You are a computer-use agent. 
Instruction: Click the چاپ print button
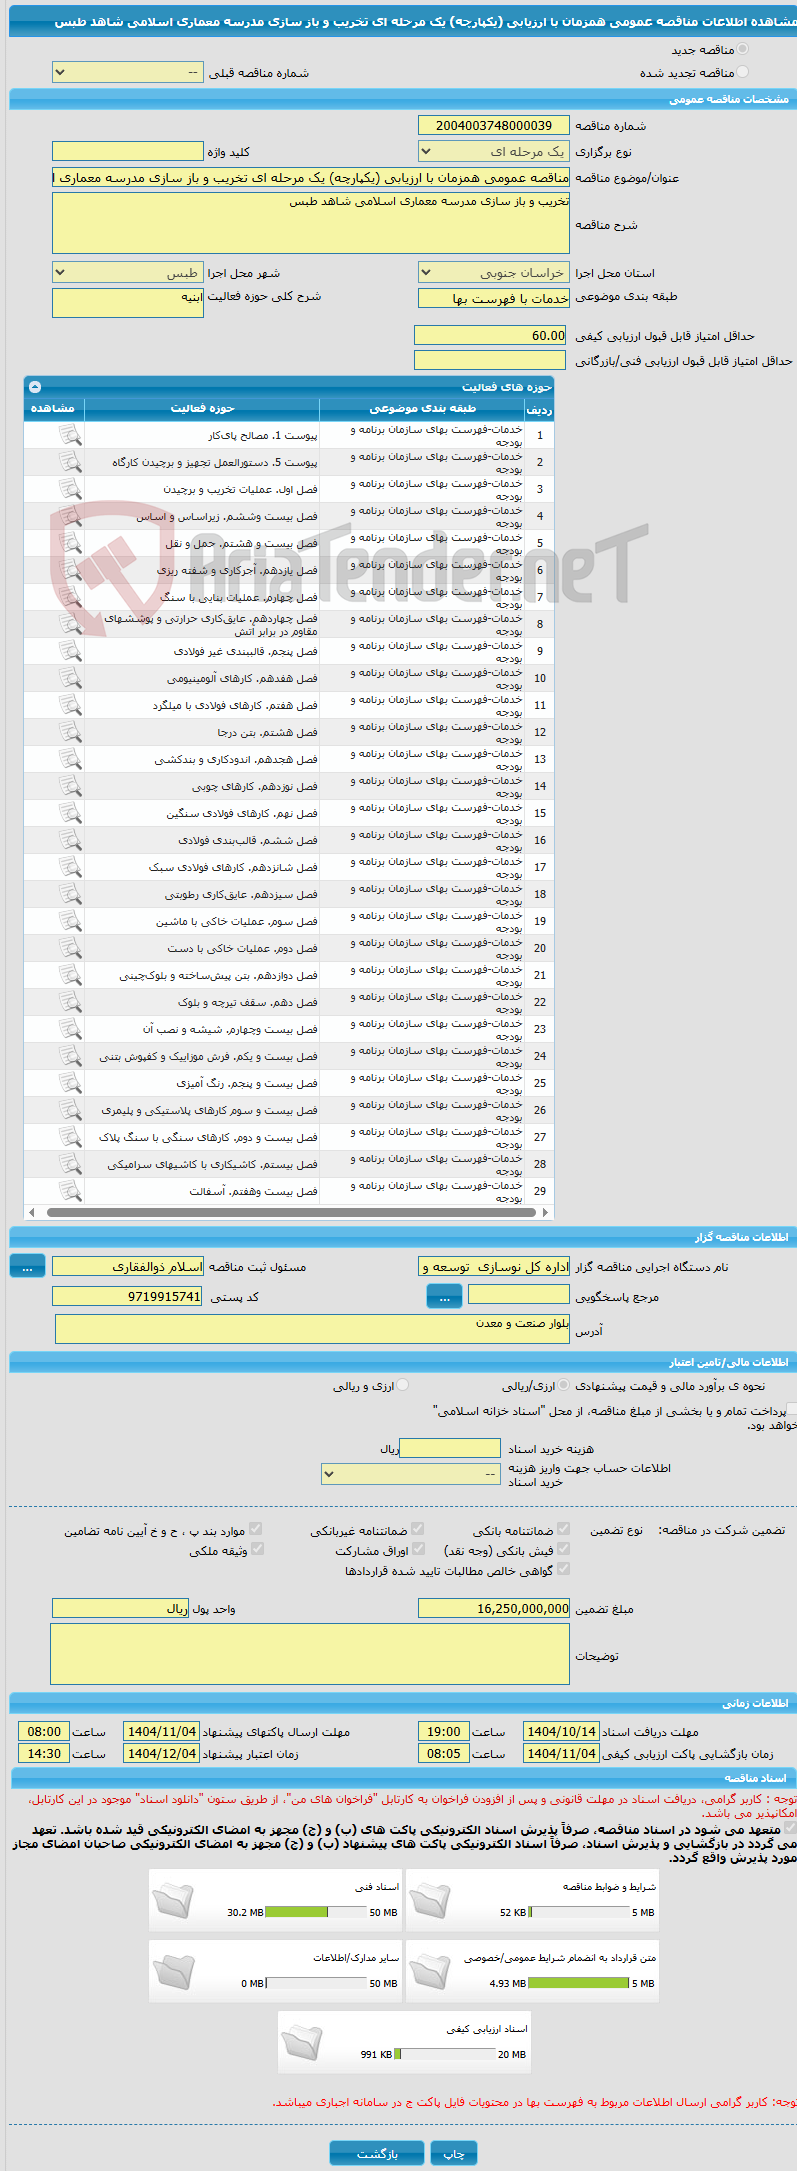click(x=454, y=2153)
